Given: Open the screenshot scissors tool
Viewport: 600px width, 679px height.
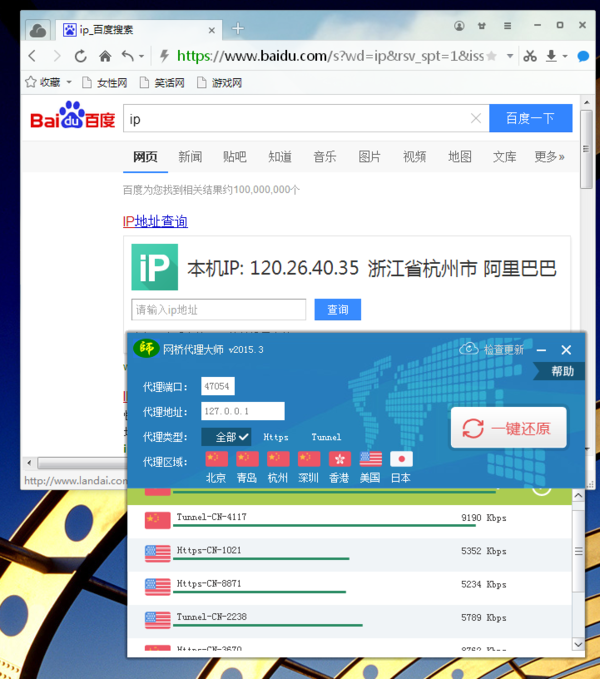Looking at the screenshot, I should pyautogui.click(x=530, y=56).
